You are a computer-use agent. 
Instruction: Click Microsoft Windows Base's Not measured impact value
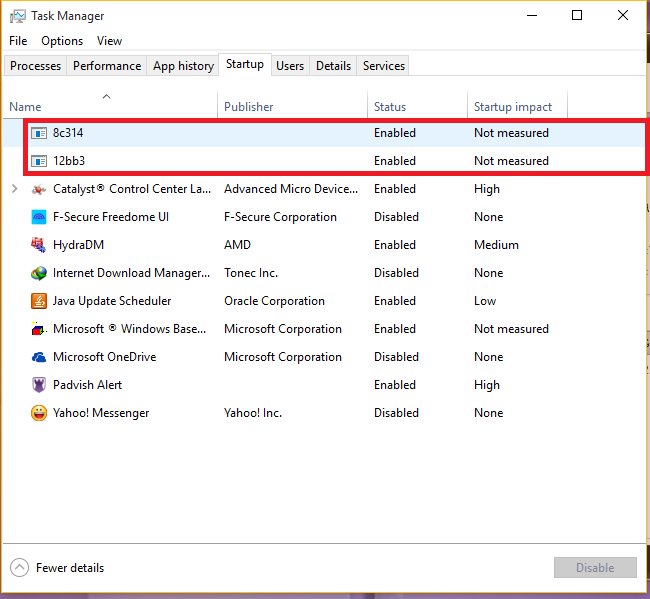(x=511, y=329)
